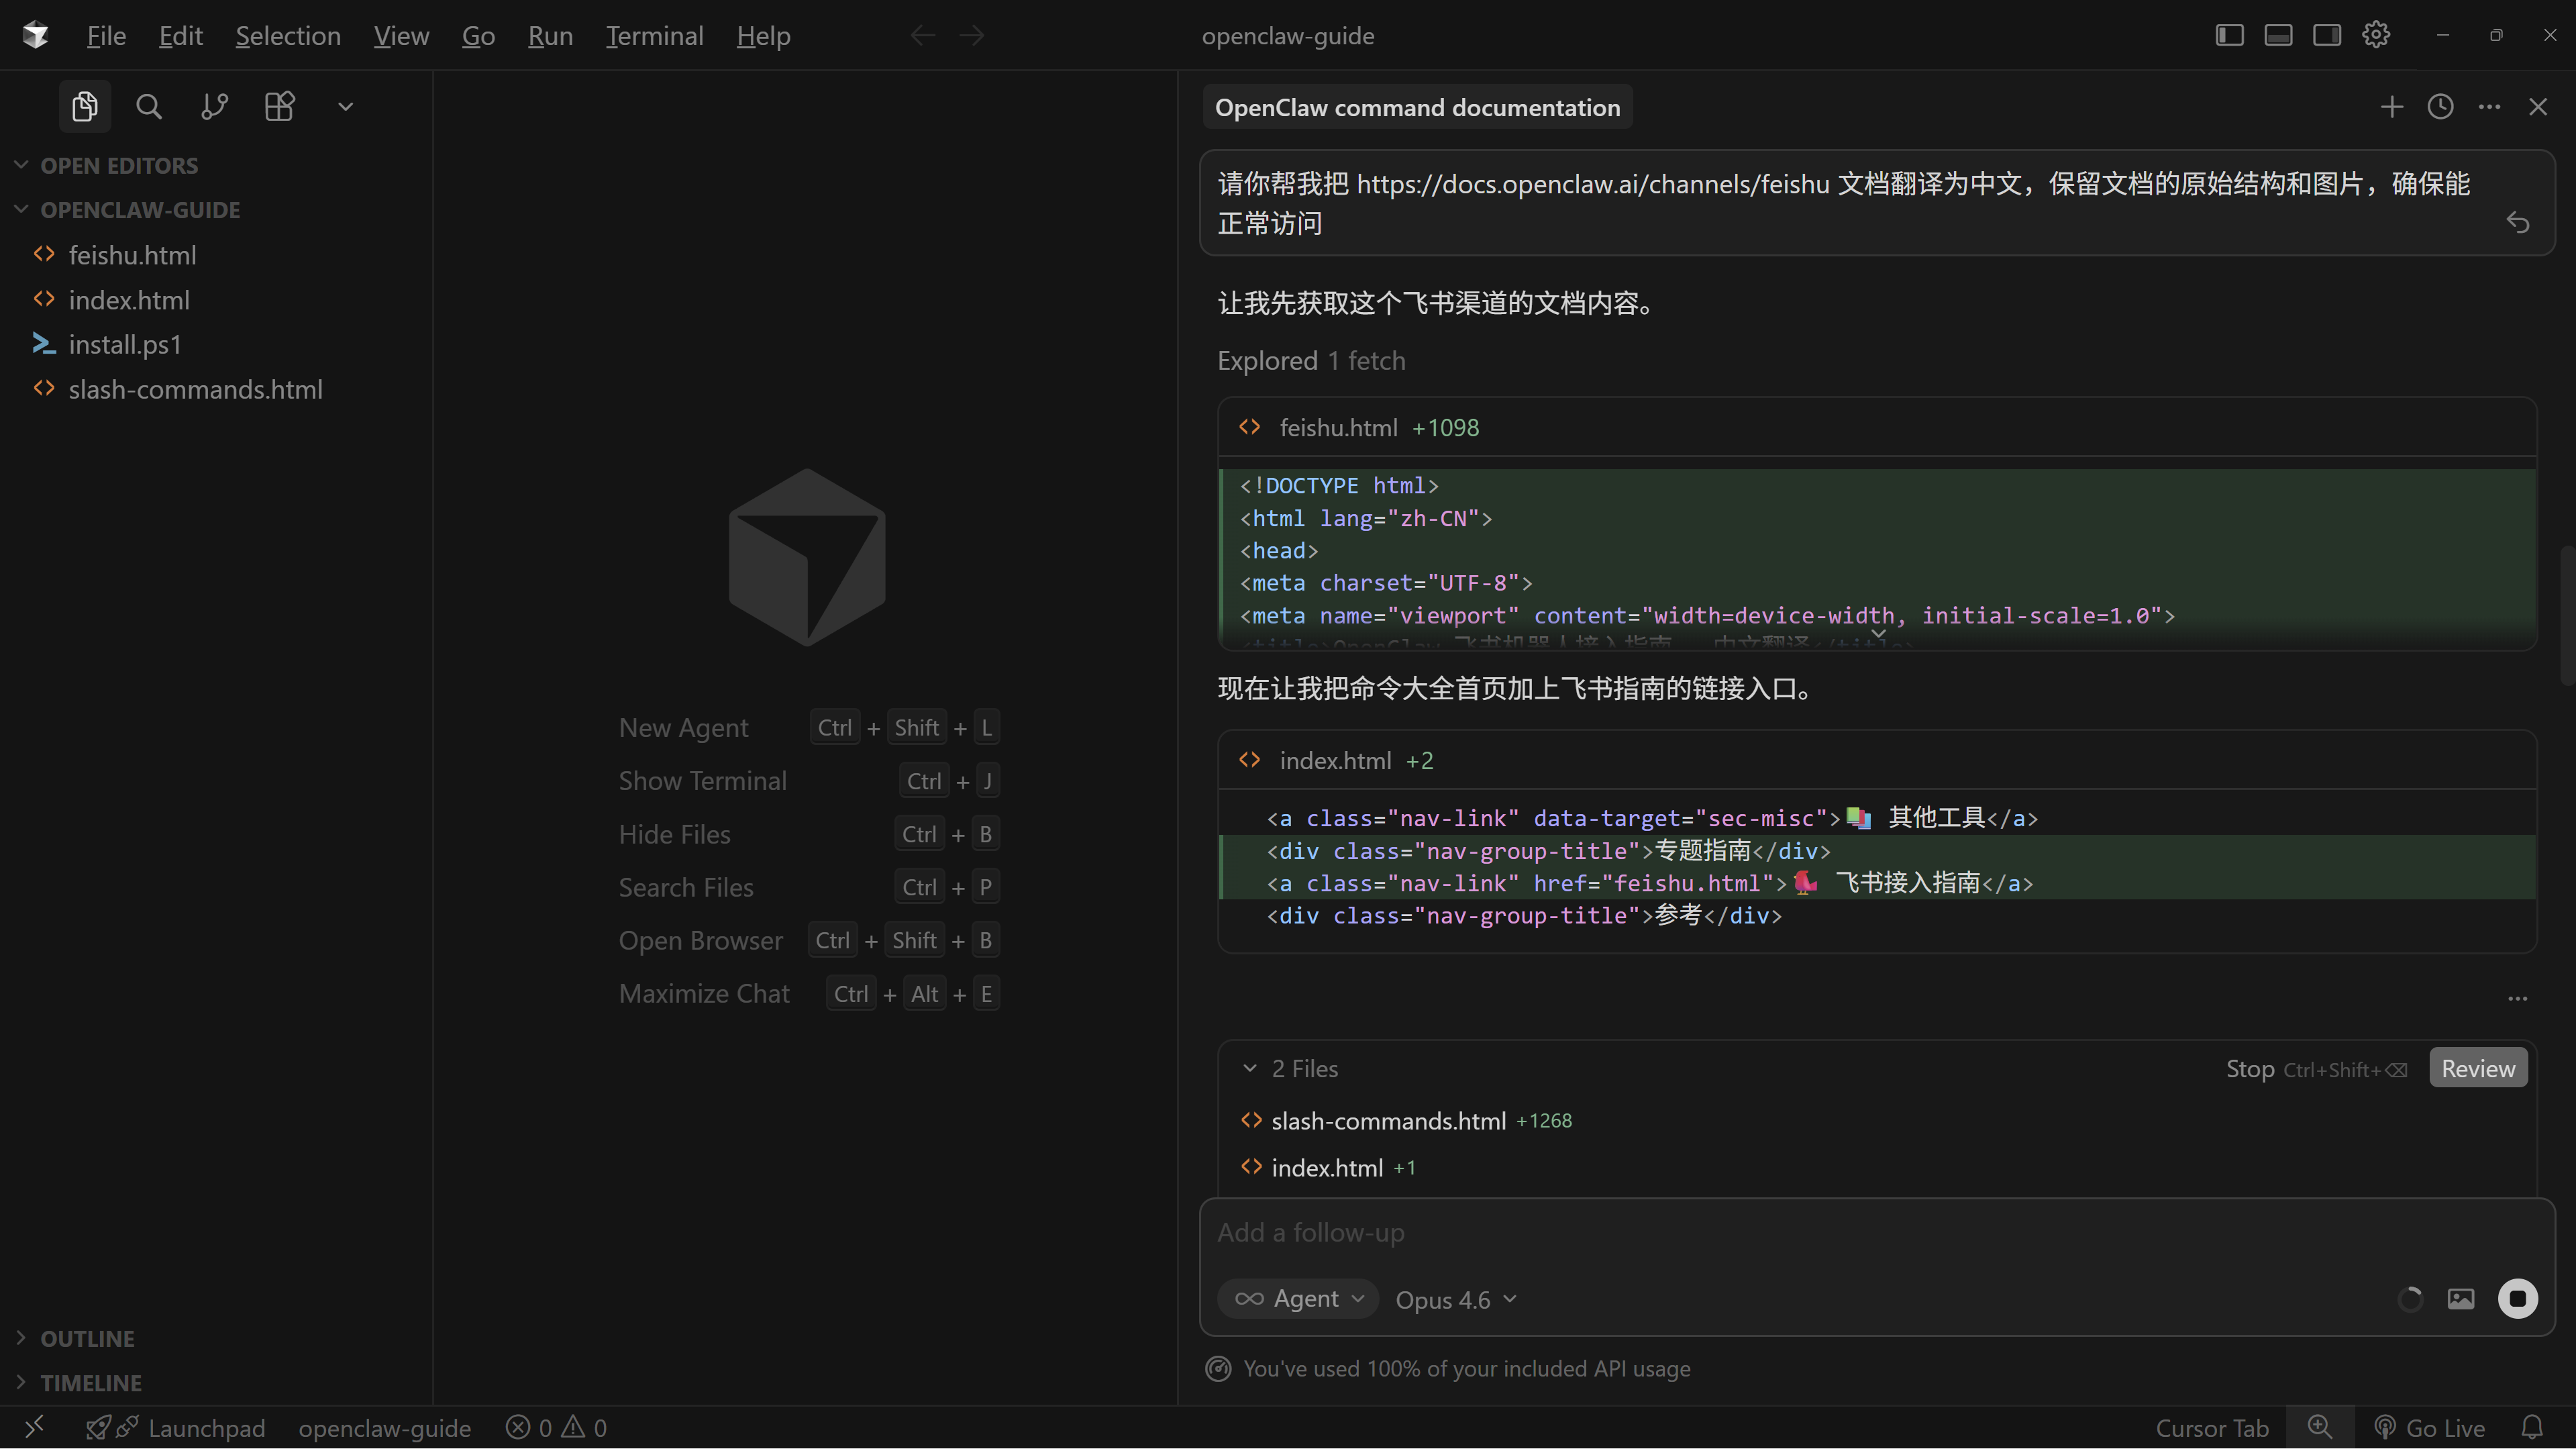
Task: Toggle bottom panel layout button
Action: [x=2278, y=35]
